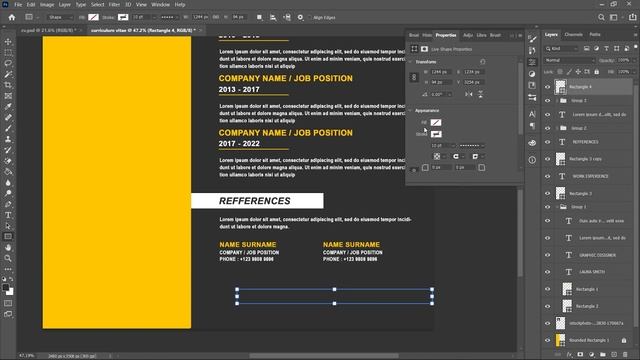Hide the REFFERENCES text layer
This screenshot has height=360, width=640.
click(548, 142)
